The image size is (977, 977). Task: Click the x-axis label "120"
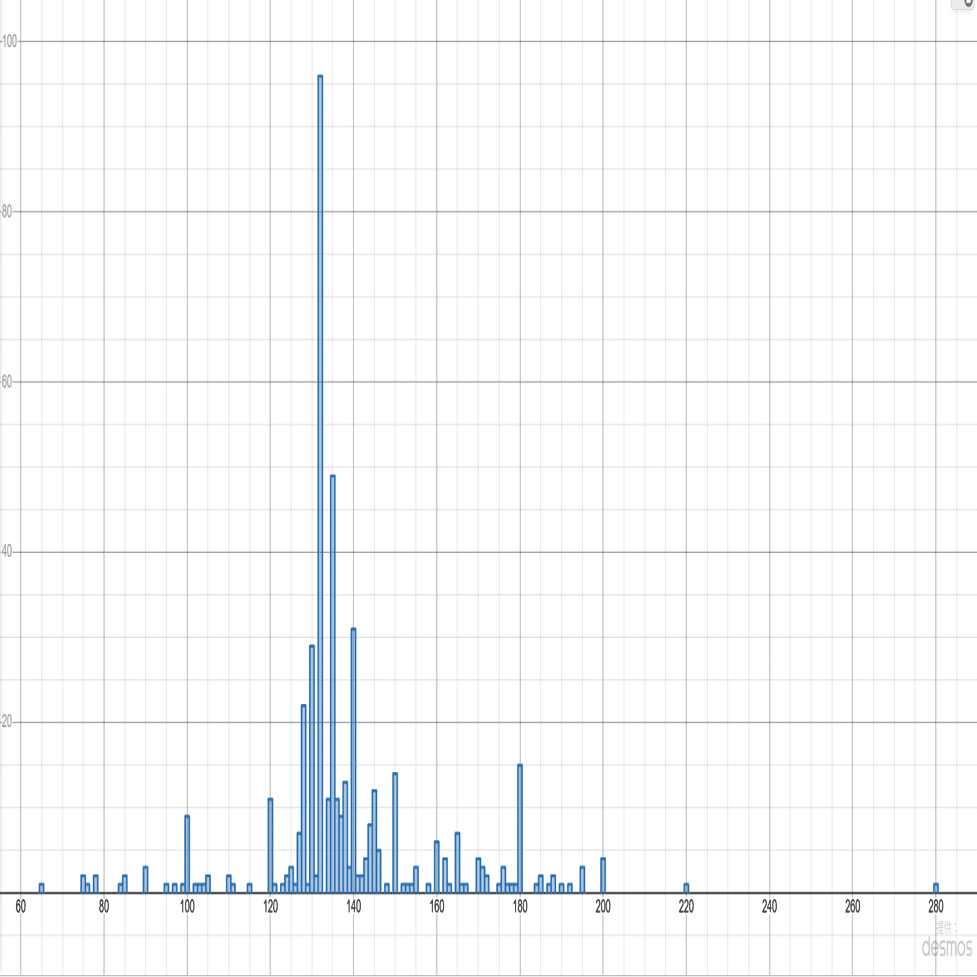(270, 907)
